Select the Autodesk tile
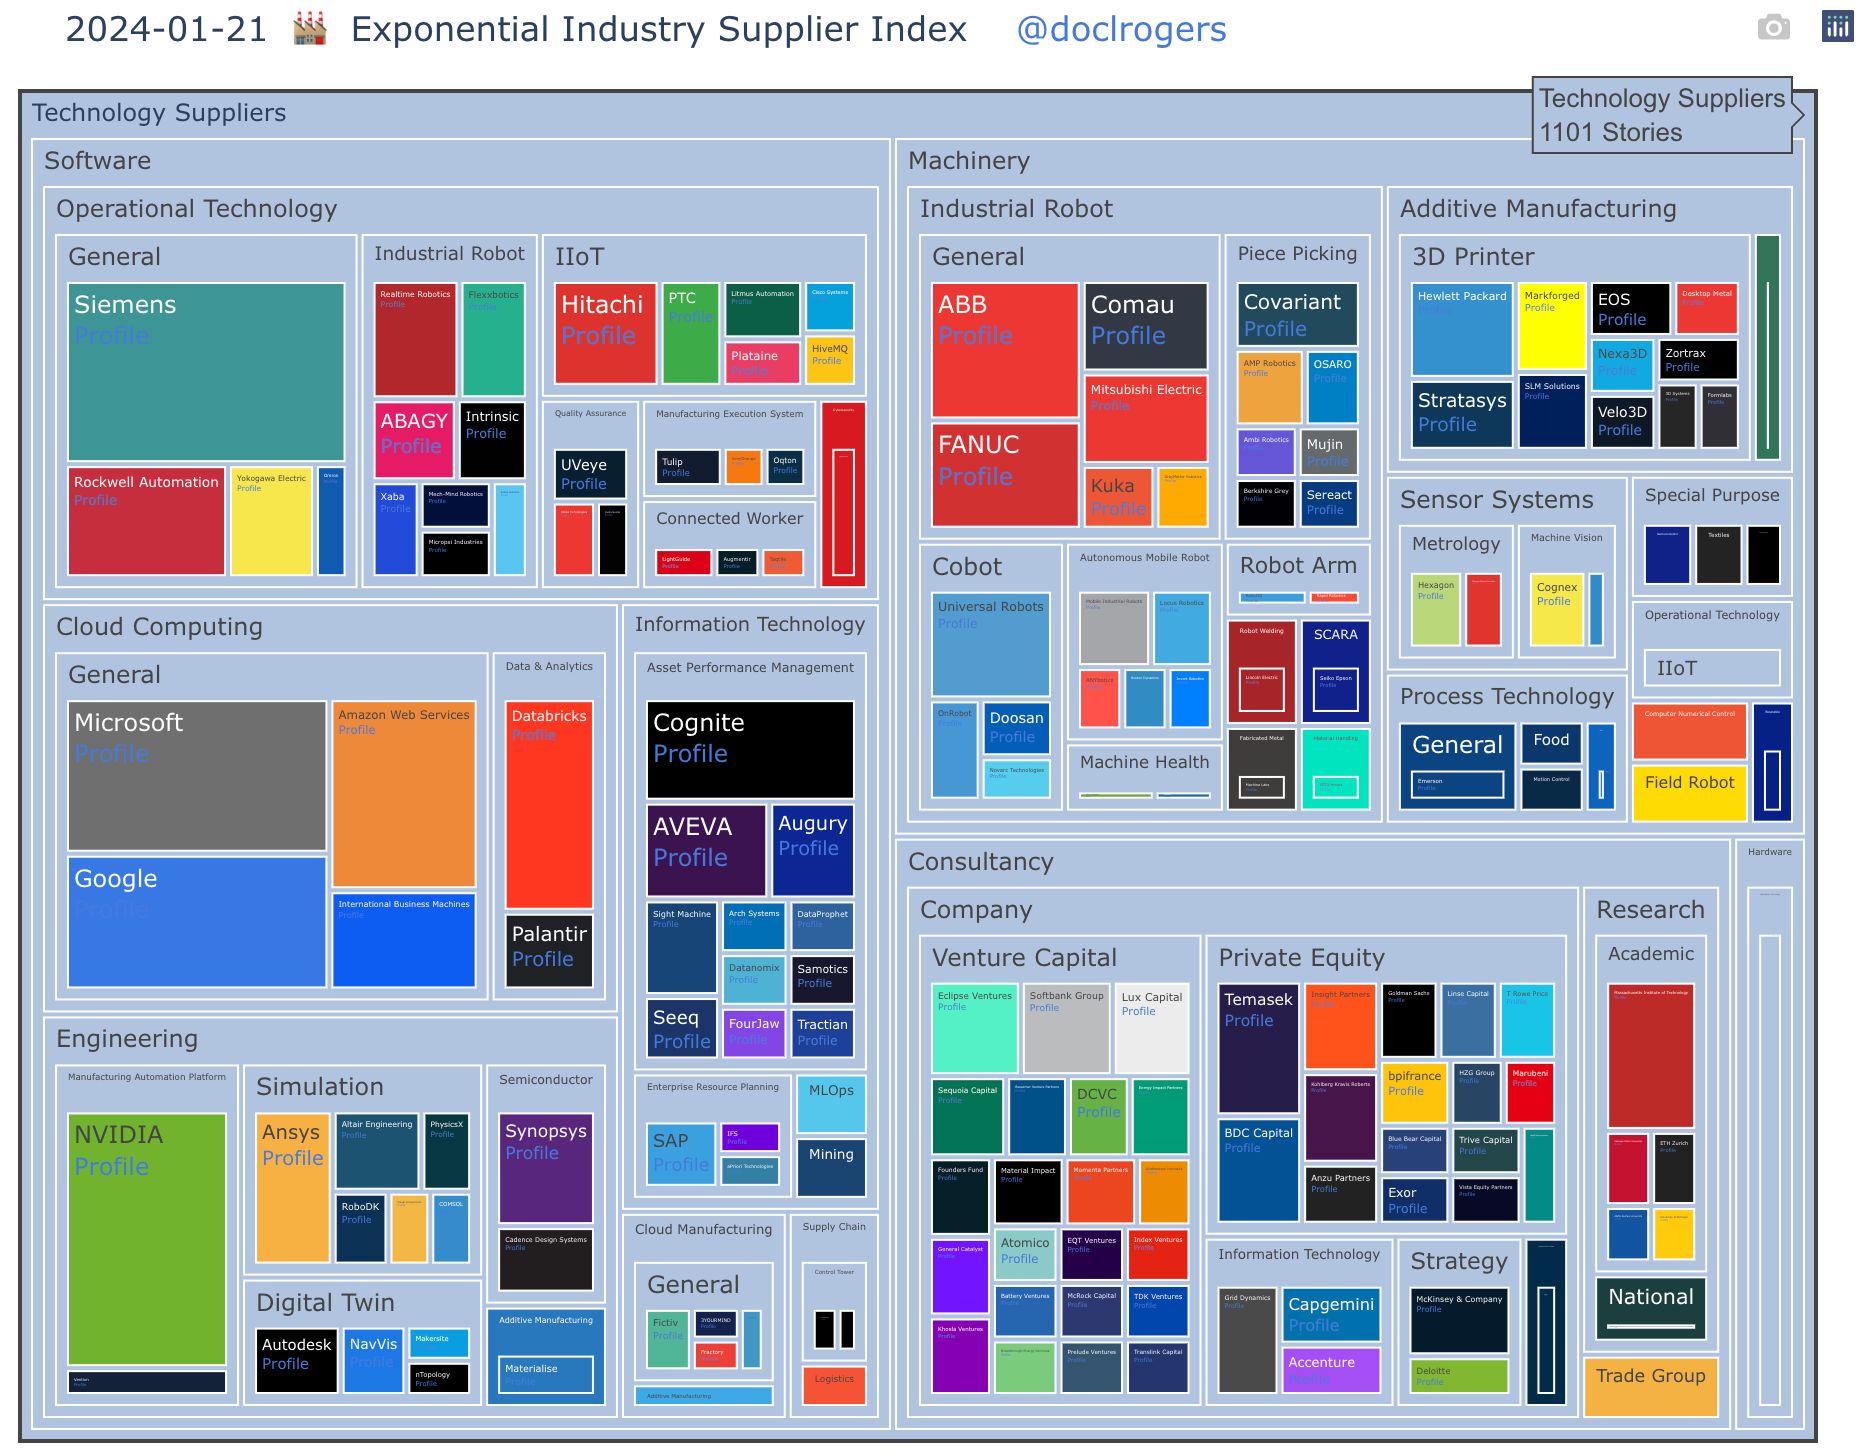 (297, 1361)
